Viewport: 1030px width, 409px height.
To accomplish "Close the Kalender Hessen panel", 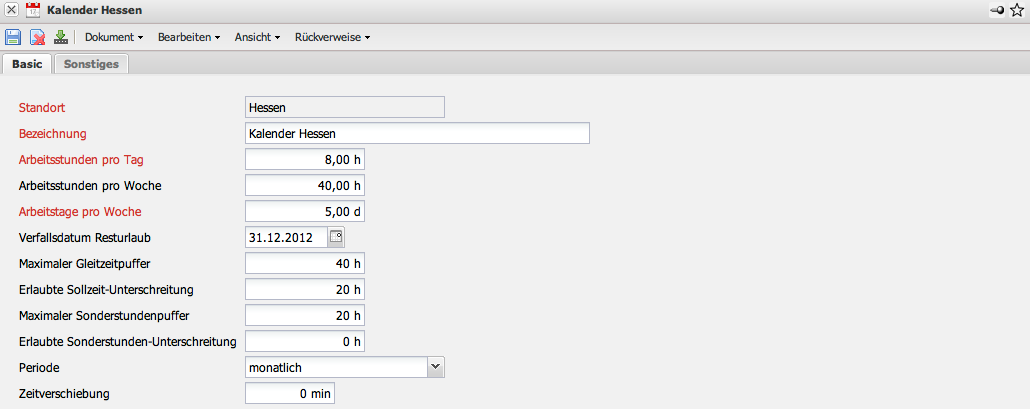I will click(x=11, y=10).
